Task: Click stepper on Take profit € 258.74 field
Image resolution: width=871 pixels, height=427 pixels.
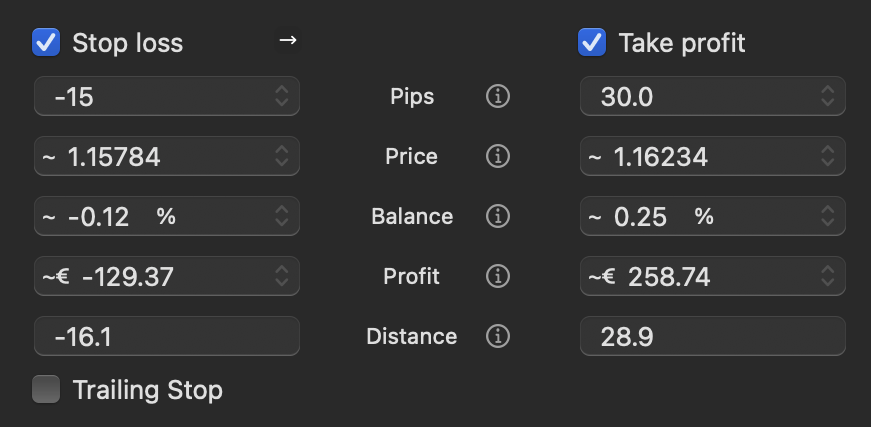Action: pos(828,276)
